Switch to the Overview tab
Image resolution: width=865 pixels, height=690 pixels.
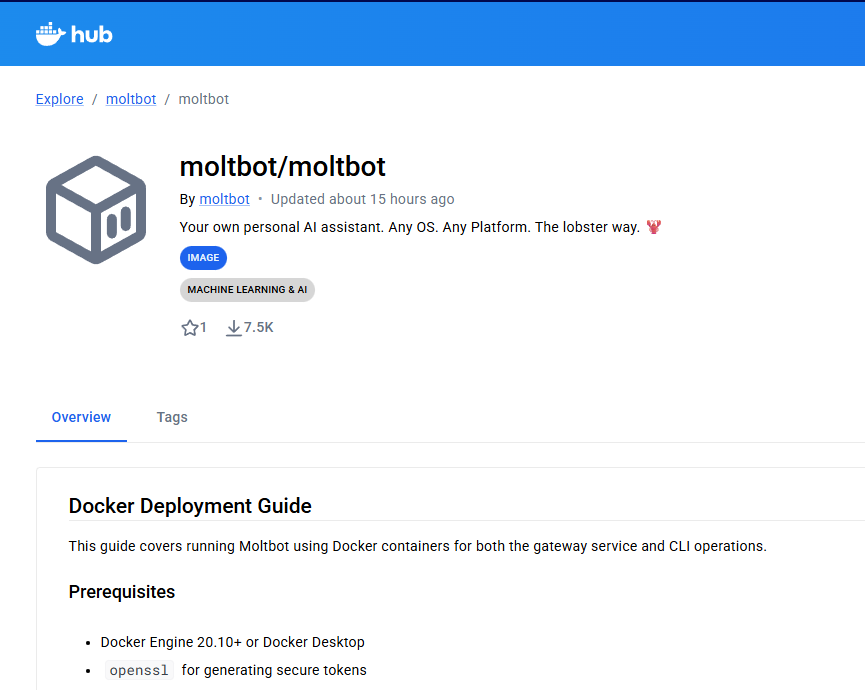(x=81, y=418)
